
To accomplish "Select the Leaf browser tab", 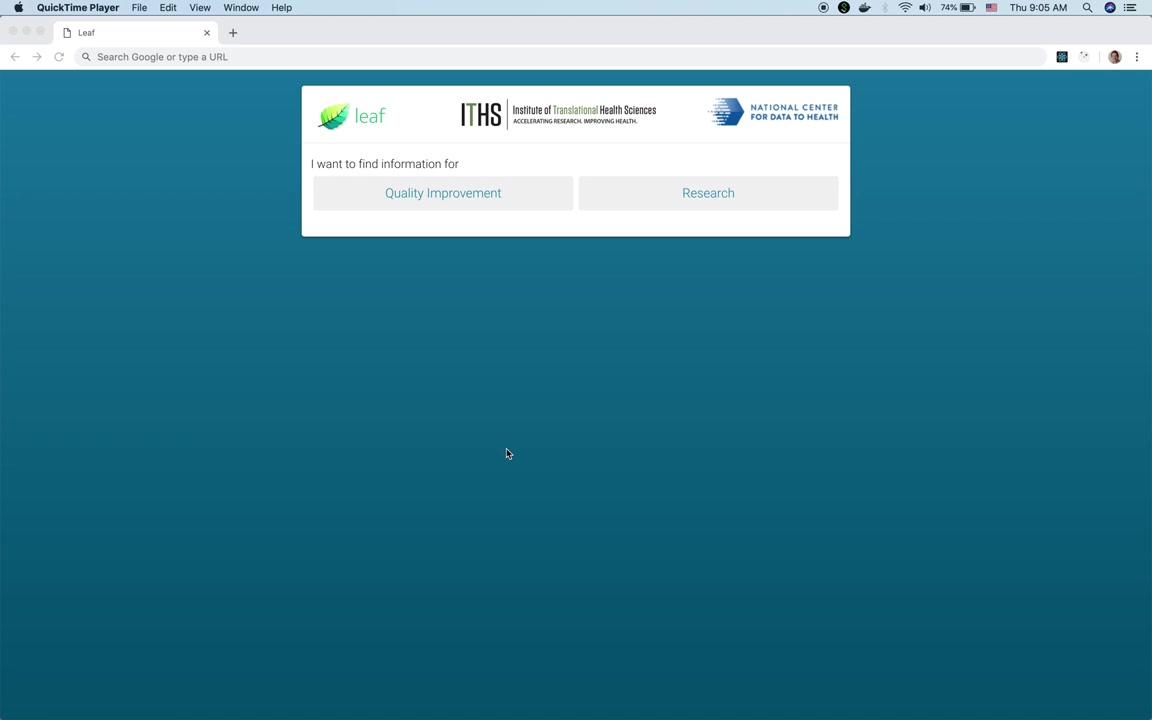I will pos(136,32).
